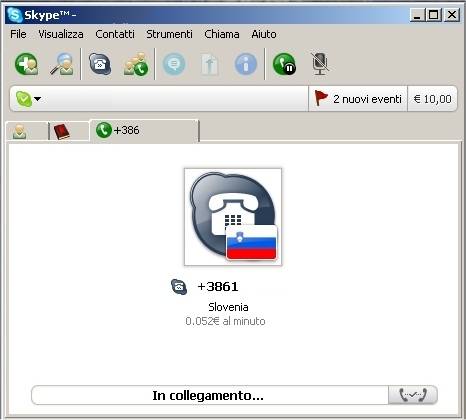Open the Visualizza menu
This screenshot has width=466, height=420.
point(61,34)
